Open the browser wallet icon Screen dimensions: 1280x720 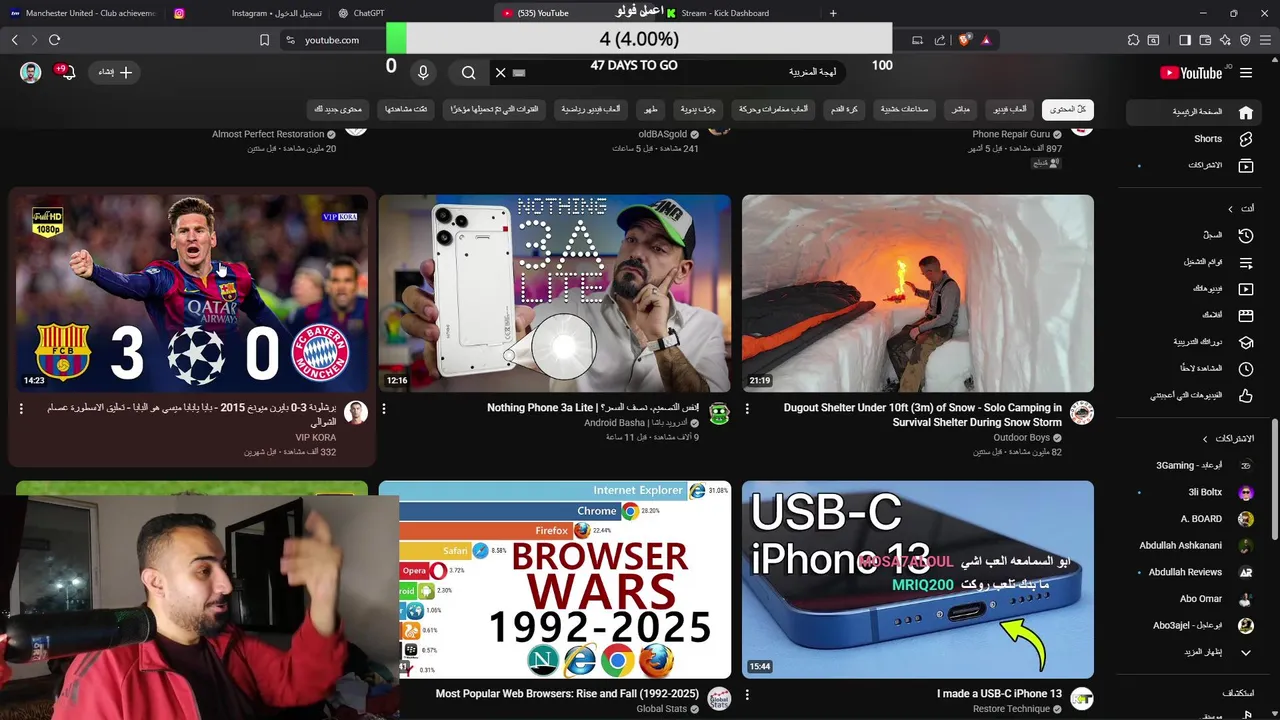(x=1205, y=40)
